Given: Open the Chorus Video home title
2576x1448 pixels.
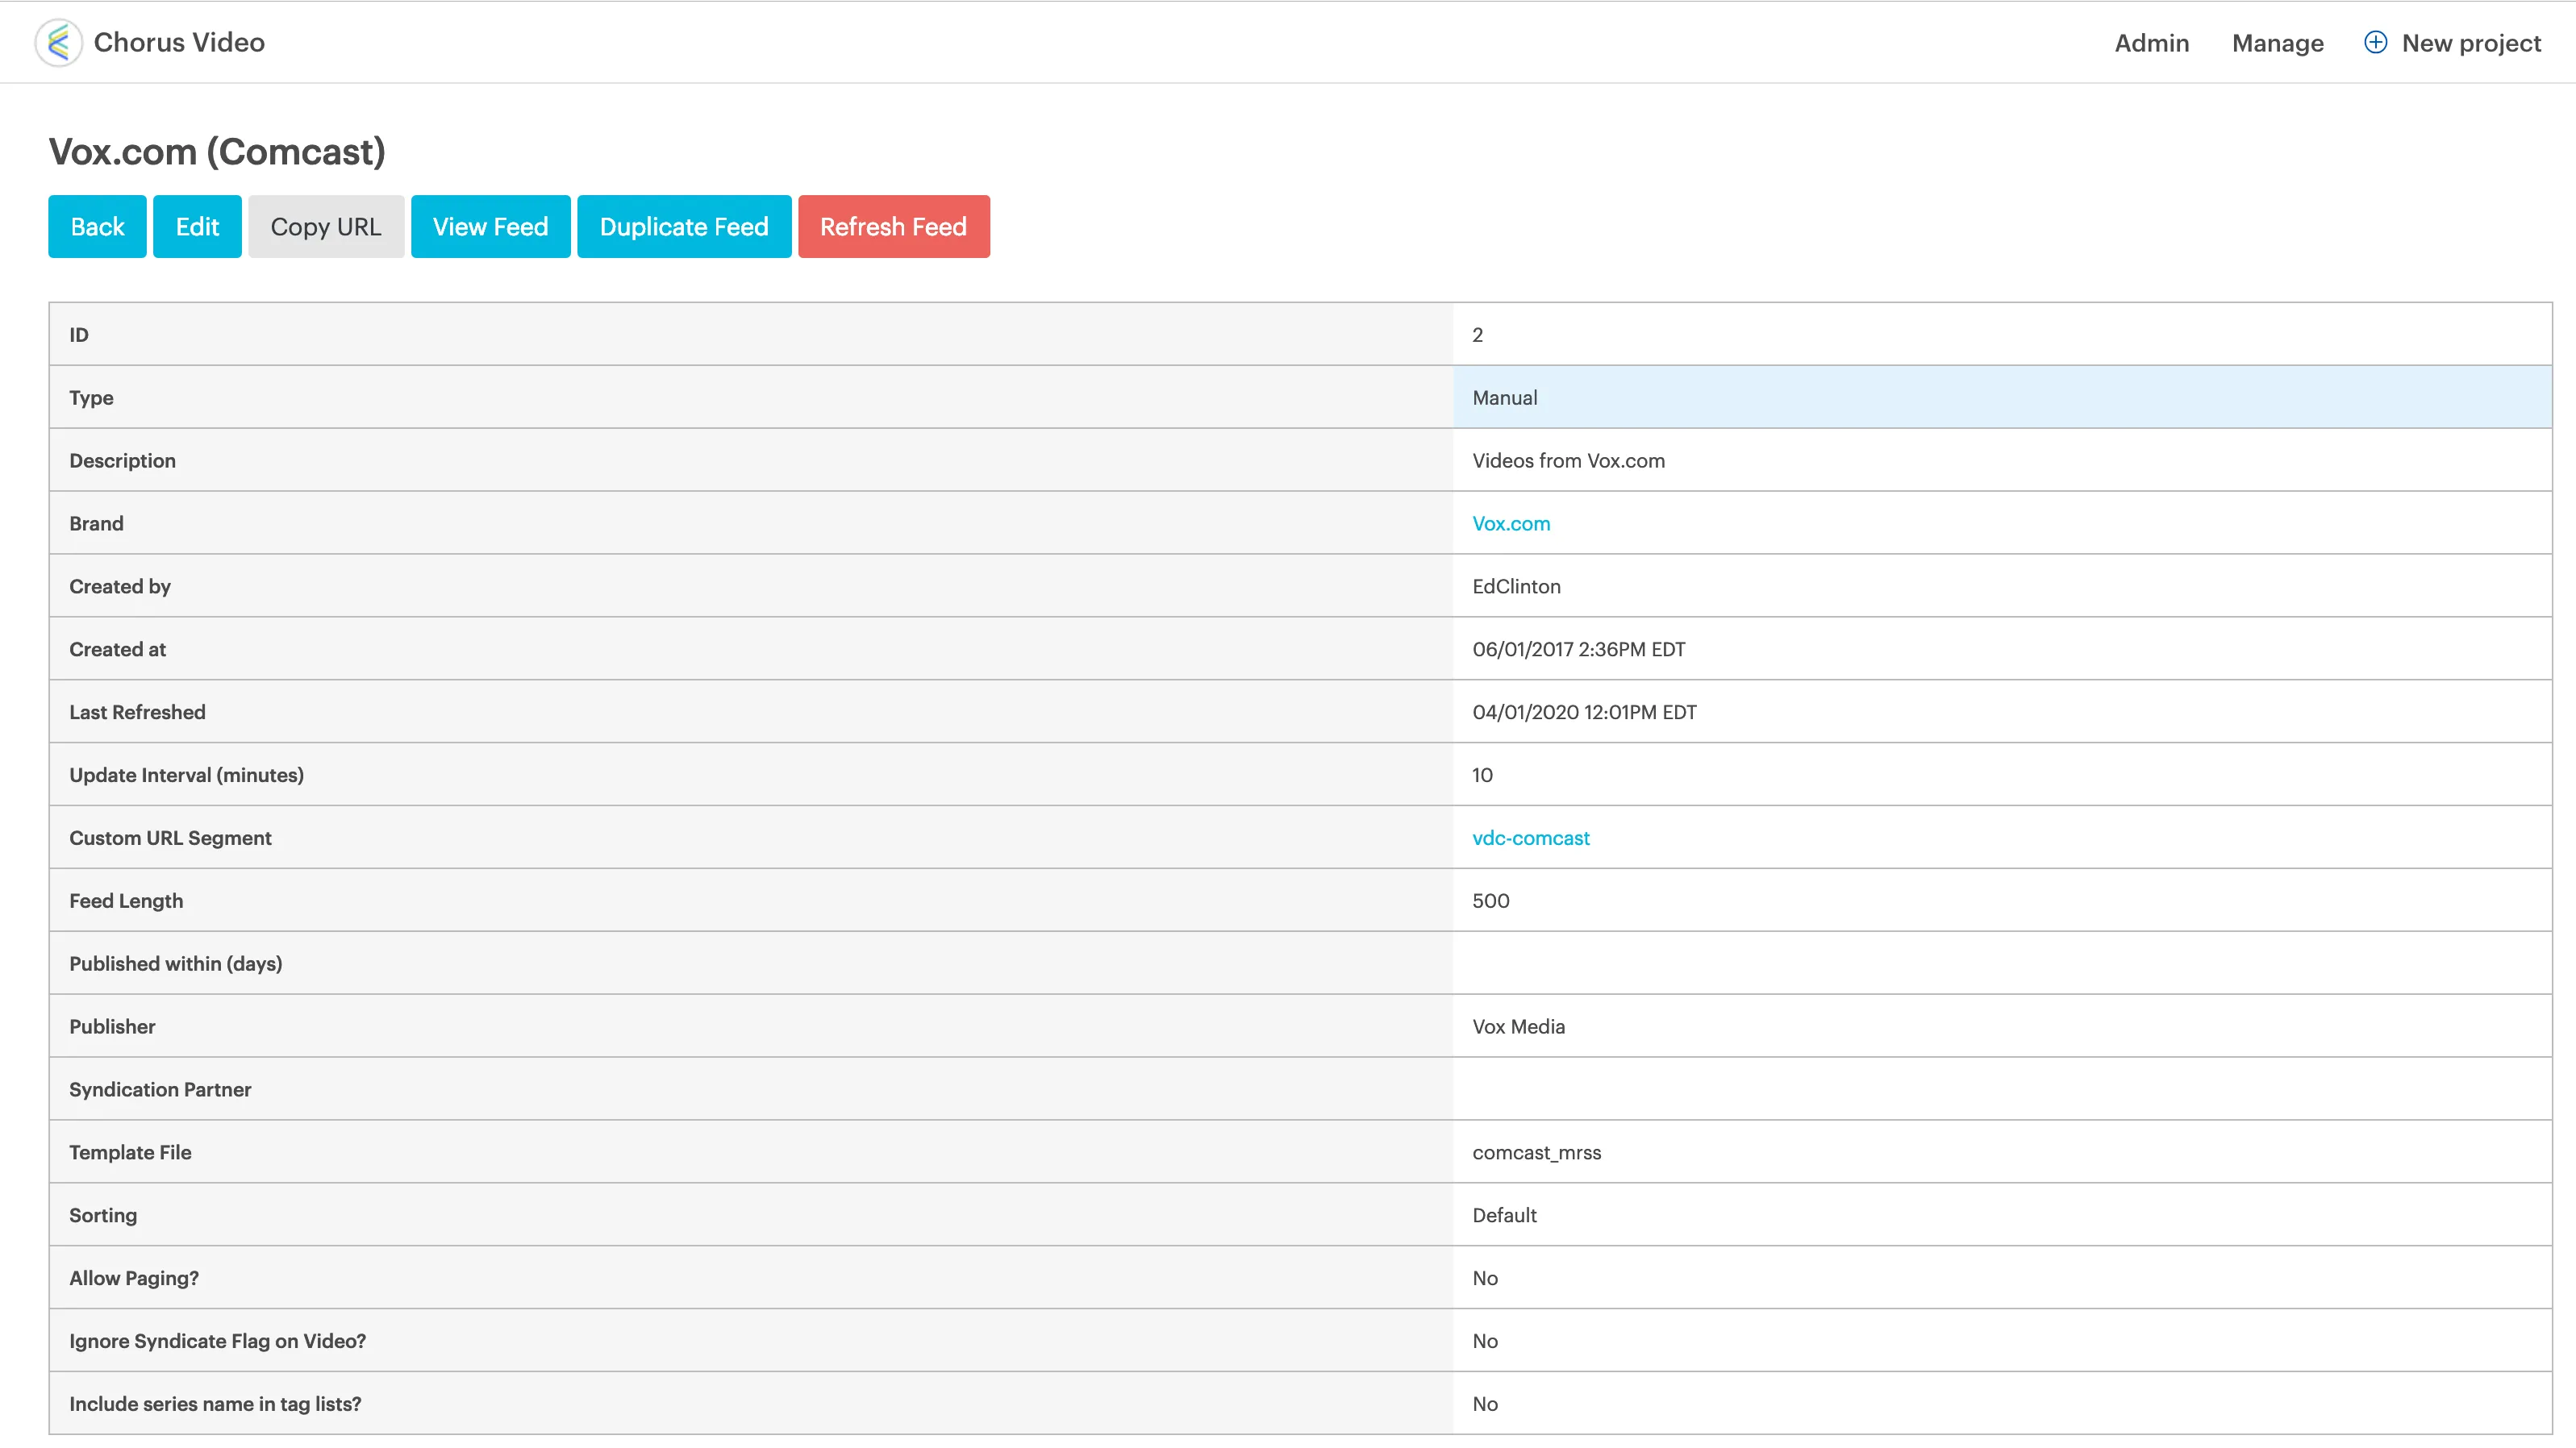Looking at the screenshot, I should pyautogui.click(x=179, y=43).
